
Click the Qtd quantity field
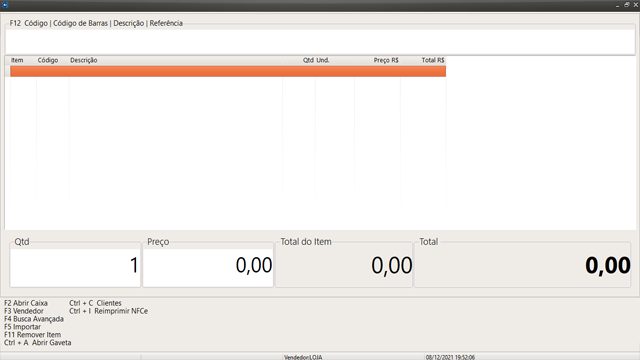[75, 267]
